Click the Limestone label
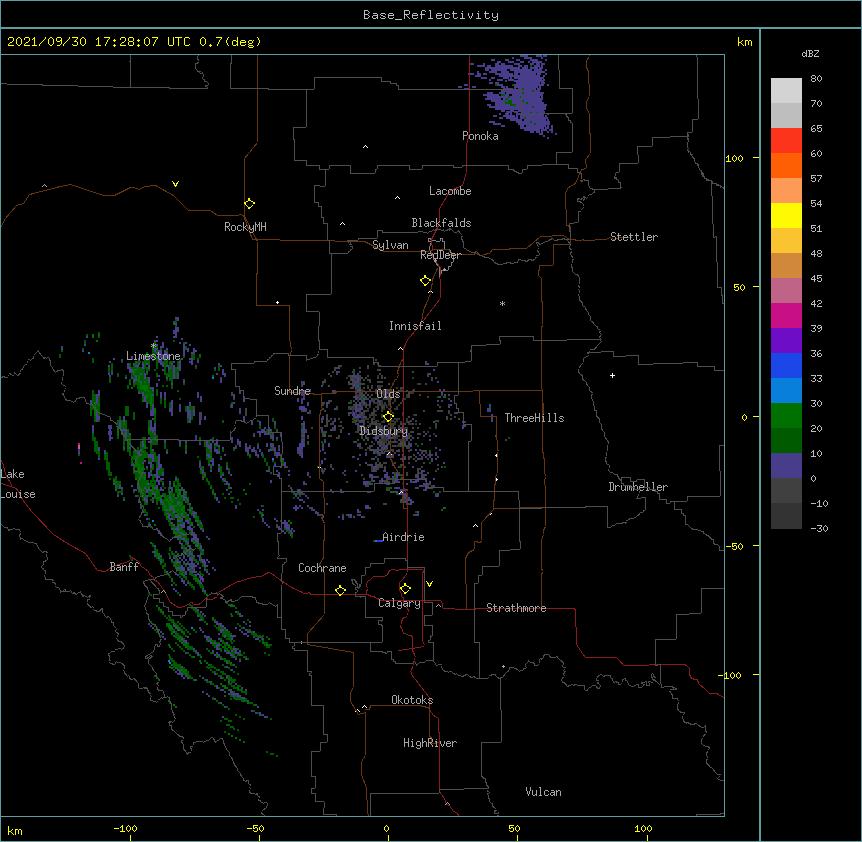 click(153, 356)
